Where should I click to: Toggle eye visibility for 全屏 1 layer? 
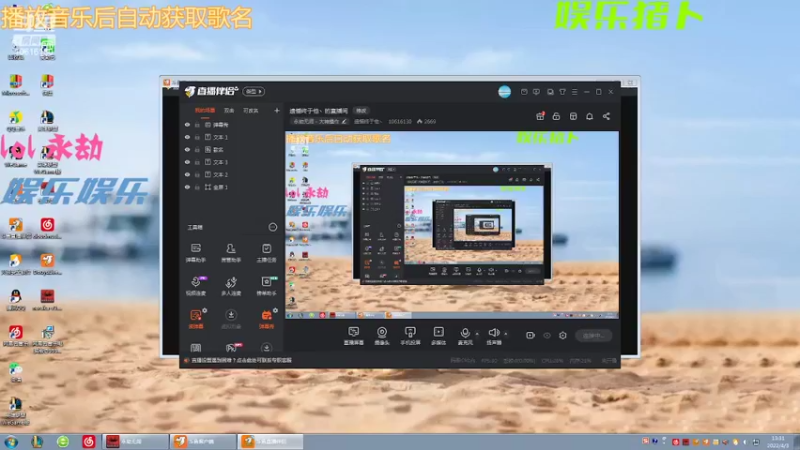187,187
